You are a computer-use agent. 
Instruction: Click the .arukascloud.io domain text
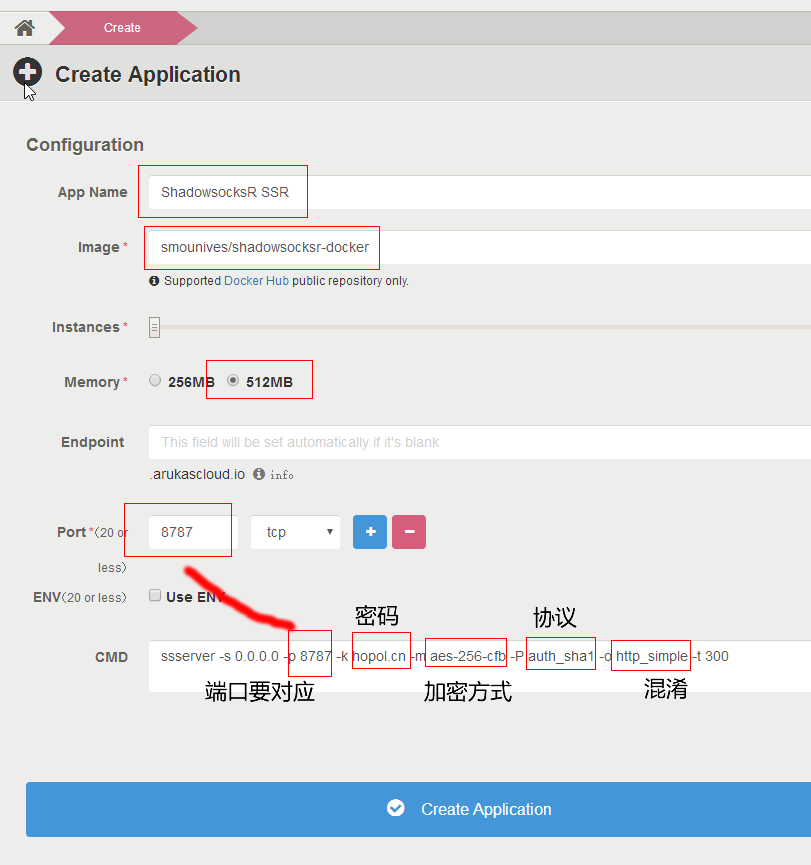[x=197, y=474]
